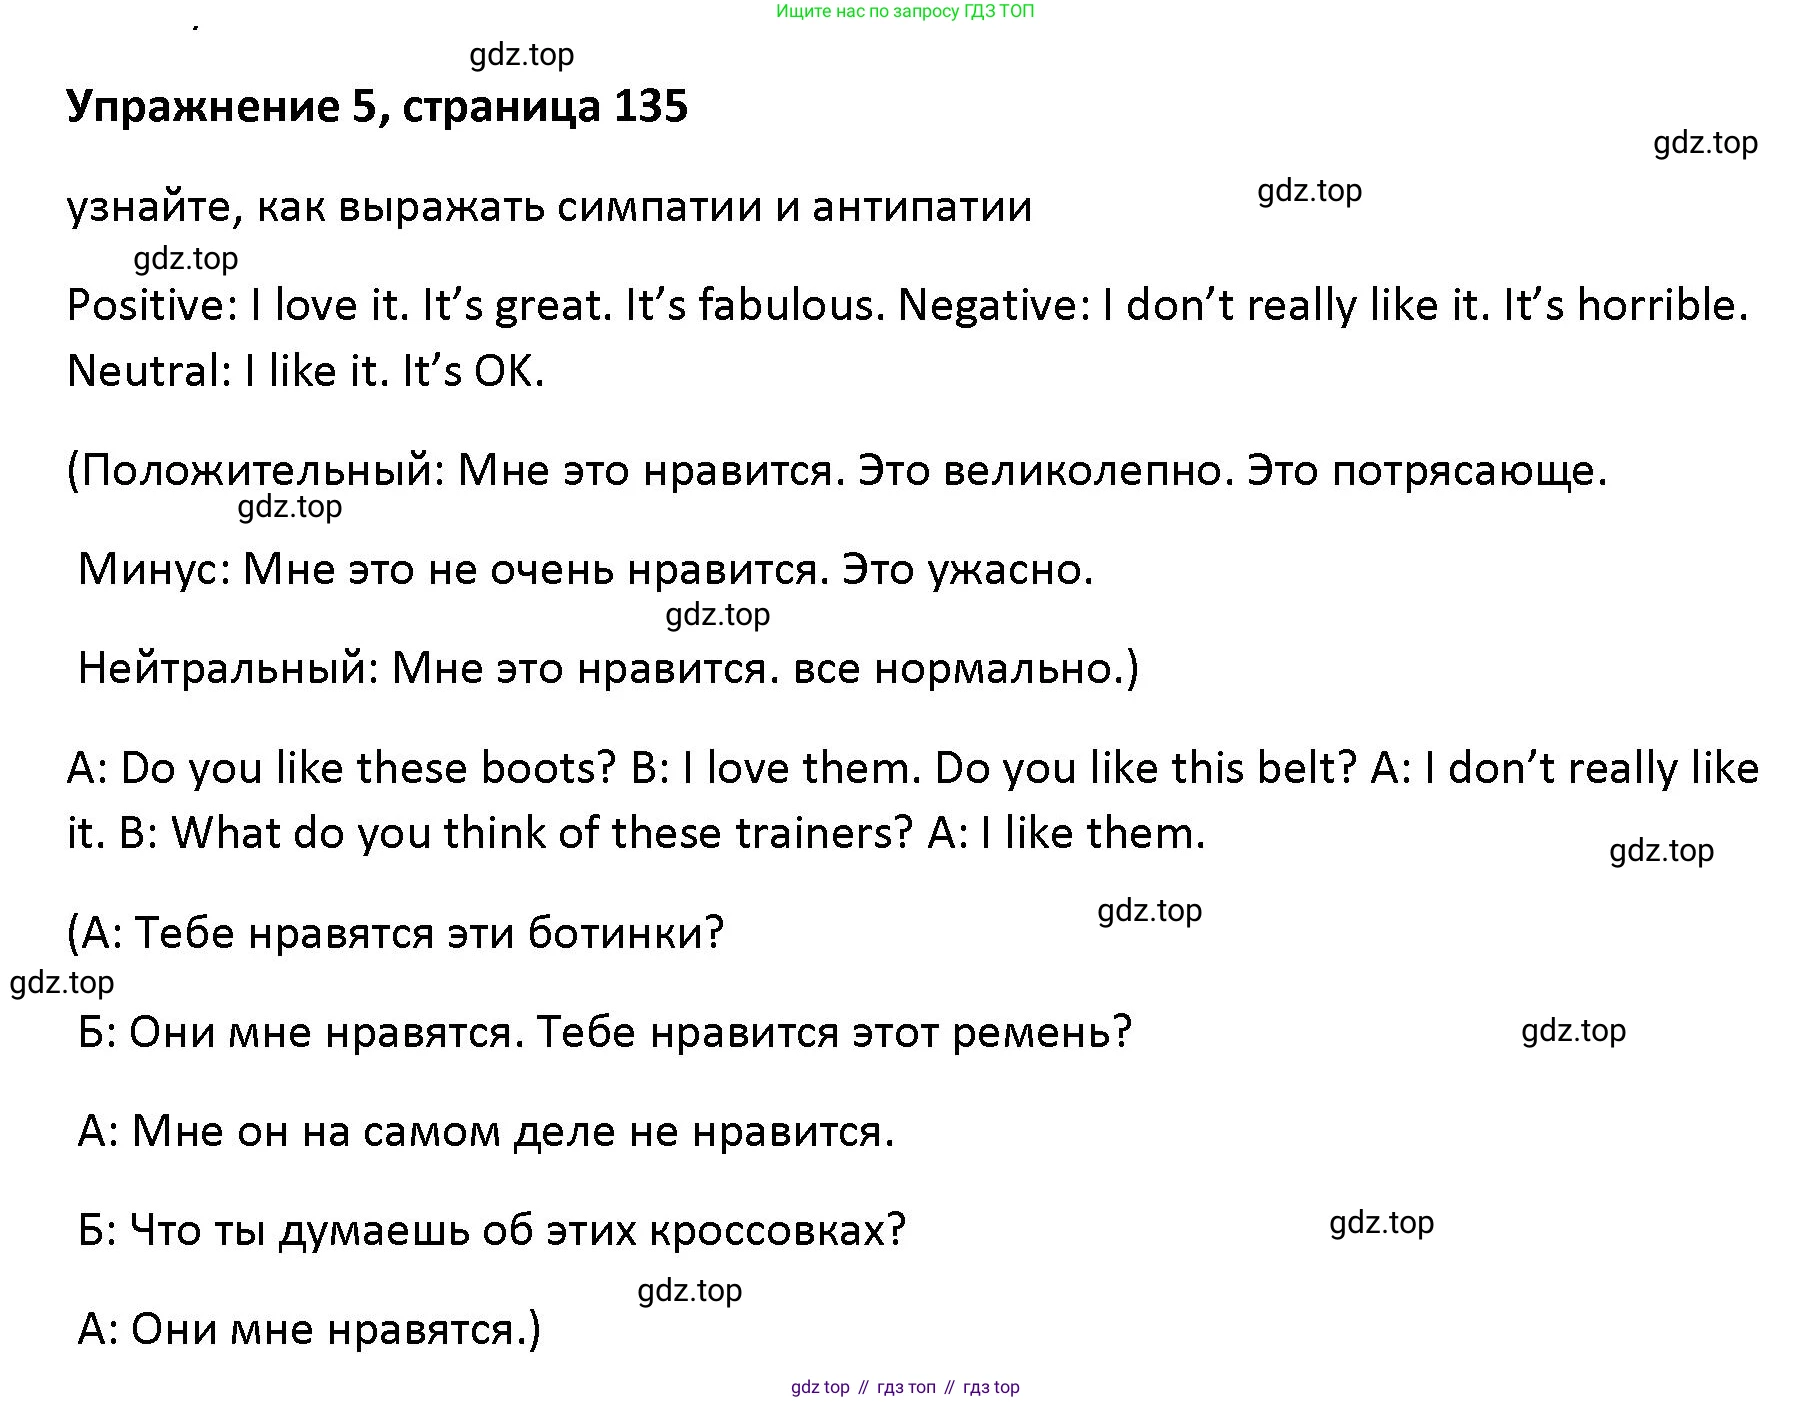Screen dimensions: 1813x1402
Task: Click the "Упражнение 5, страница 135" heading
Action: [377, 107]
